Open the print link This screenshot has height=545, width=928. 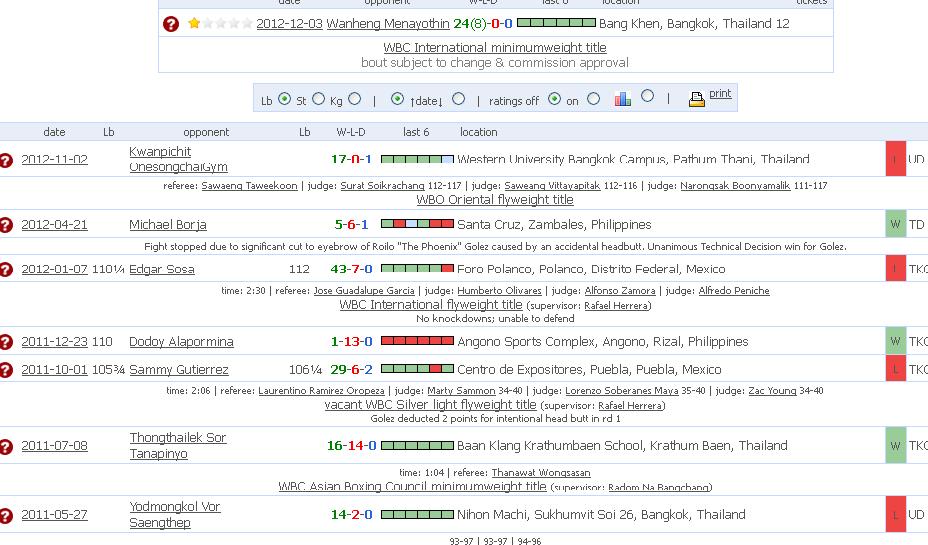point(720,93)
